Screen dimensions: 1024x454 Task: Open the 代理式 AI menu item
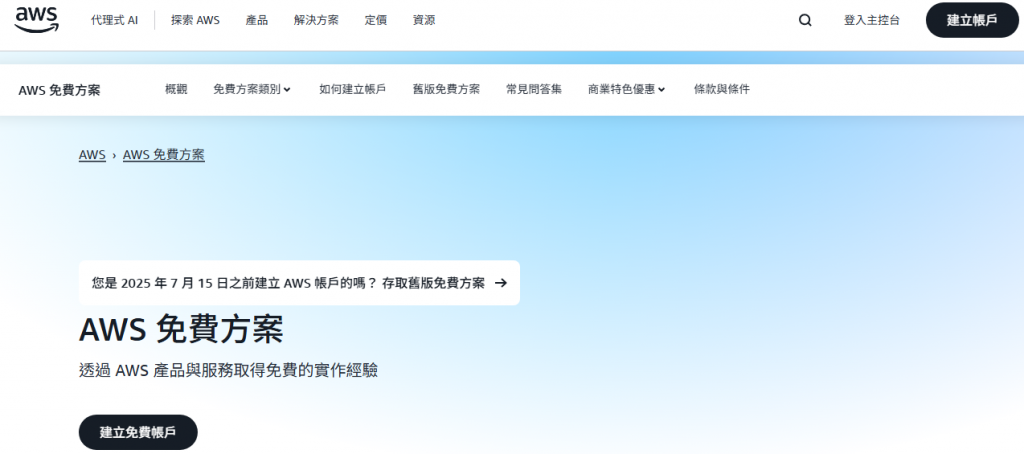(x=114, y=20)
